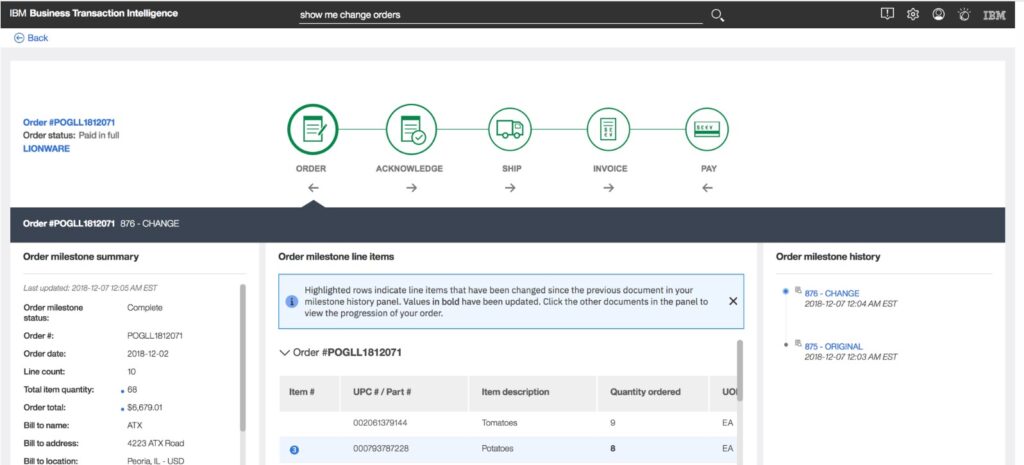Click the Quantity ordered column header

point(652,393)
